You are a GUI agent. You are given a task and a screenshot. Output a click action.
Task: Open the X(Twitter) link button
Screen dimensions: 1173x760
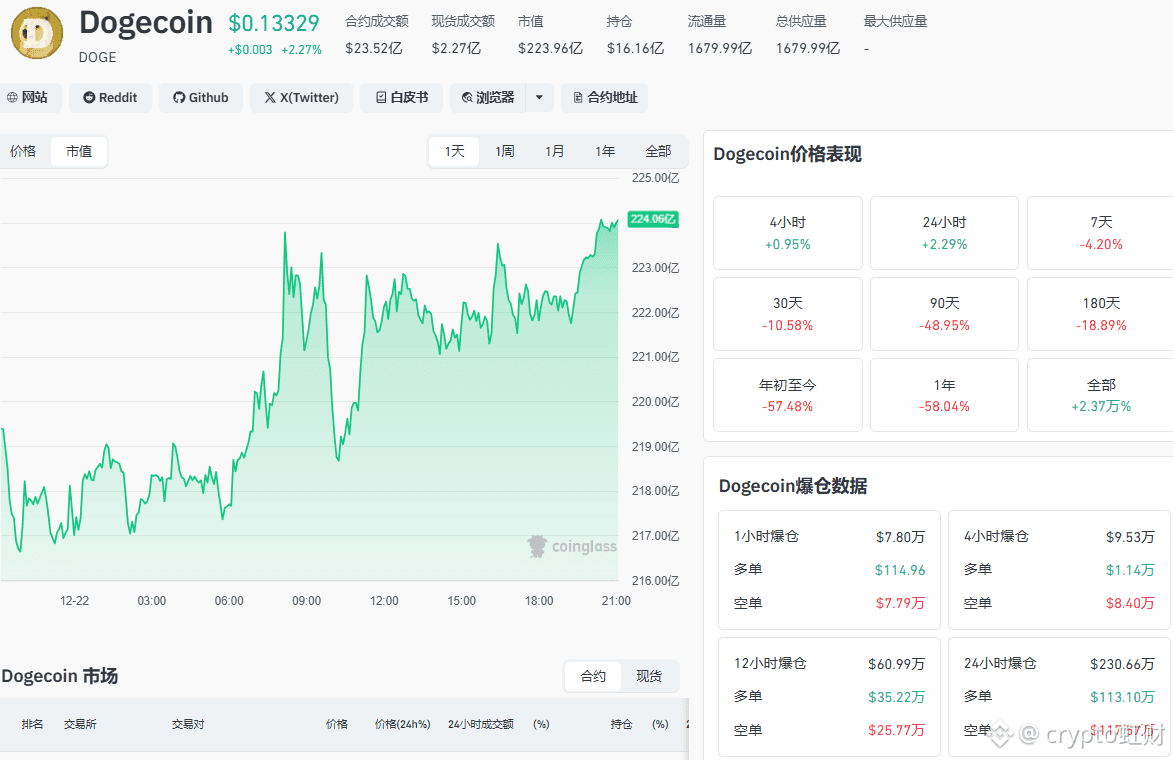[x=301, y=97]
